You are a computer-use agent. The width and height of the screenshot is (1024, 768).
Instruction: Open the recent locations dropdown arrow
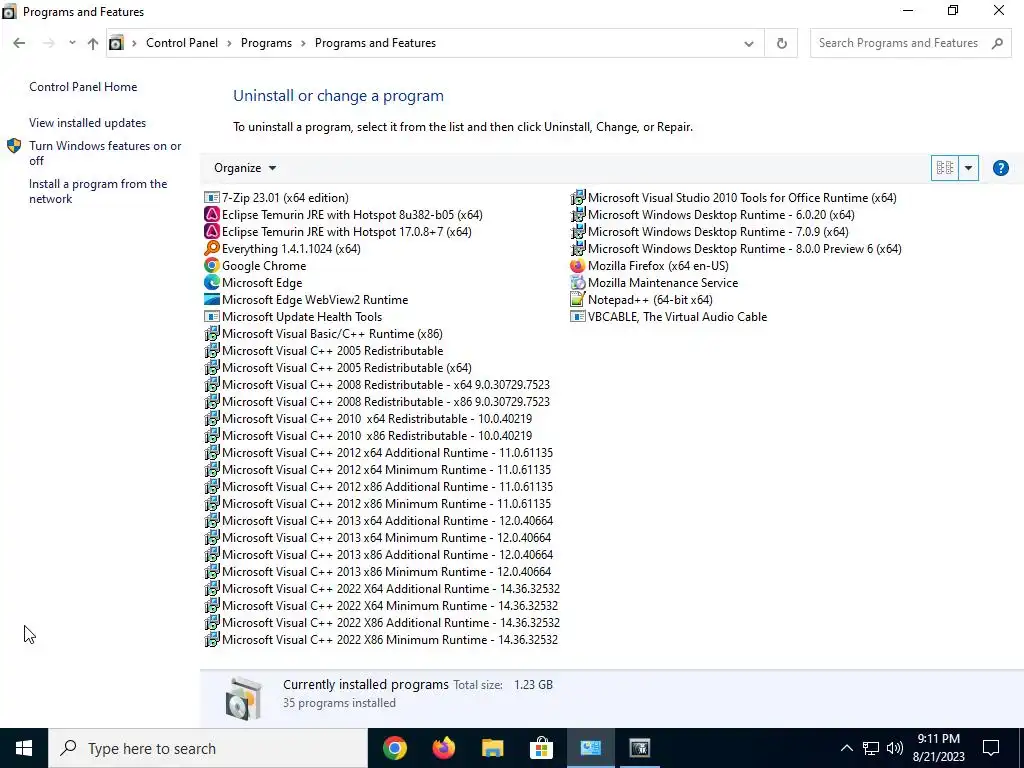tap(72, 43)
